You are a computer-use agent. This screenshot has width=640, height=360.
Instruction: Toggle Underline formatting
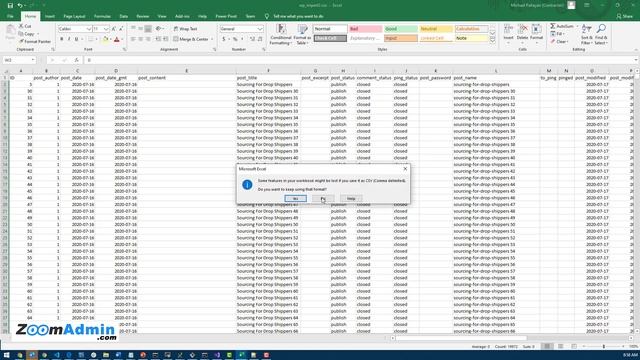[76, 39]
